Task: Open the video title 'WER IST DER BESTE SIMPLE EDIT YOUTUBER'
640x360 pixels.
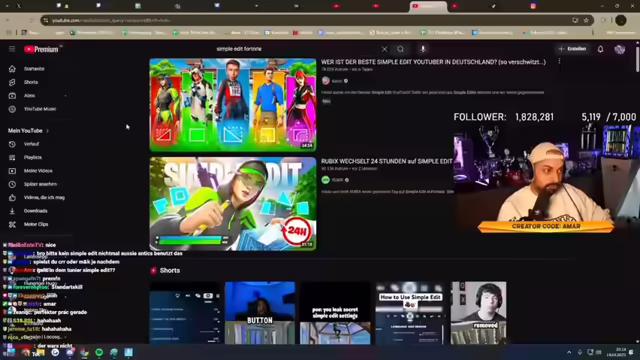Action: [433, 62]
